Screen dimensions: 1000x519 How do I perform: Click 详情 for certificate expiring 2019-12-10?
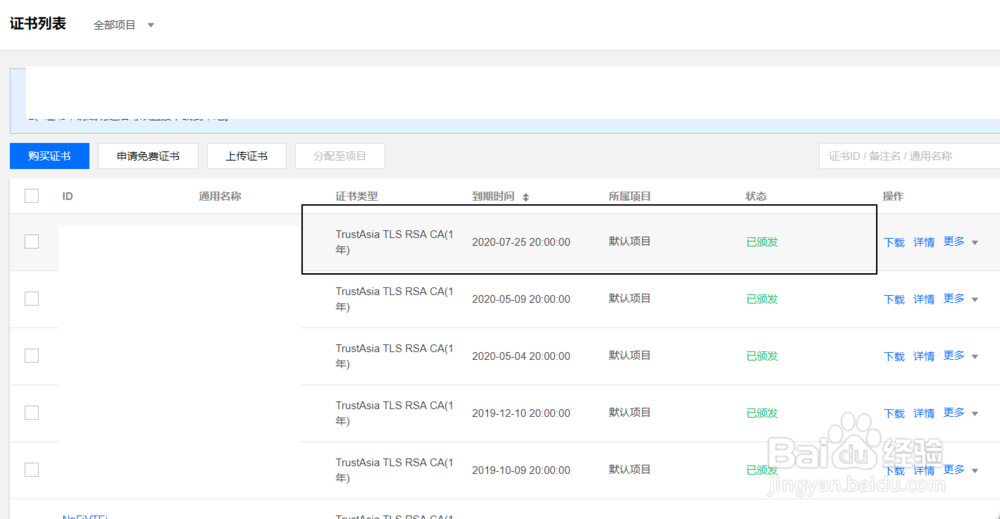point(923,413)
